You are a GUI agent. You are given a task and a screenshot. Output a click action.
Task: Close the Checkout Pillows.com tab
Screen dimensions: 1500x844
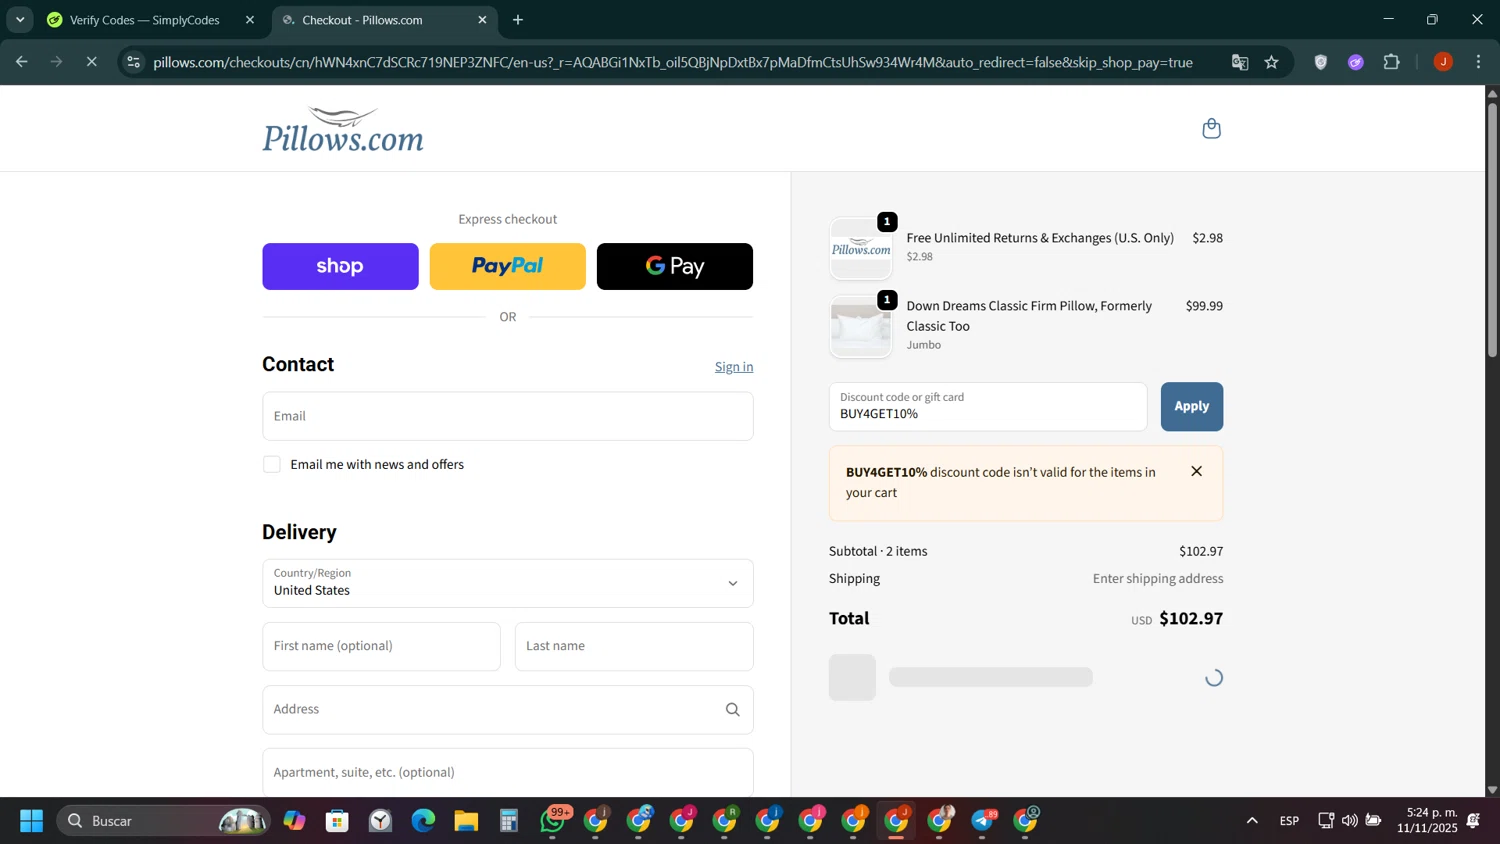click(482, 20)
